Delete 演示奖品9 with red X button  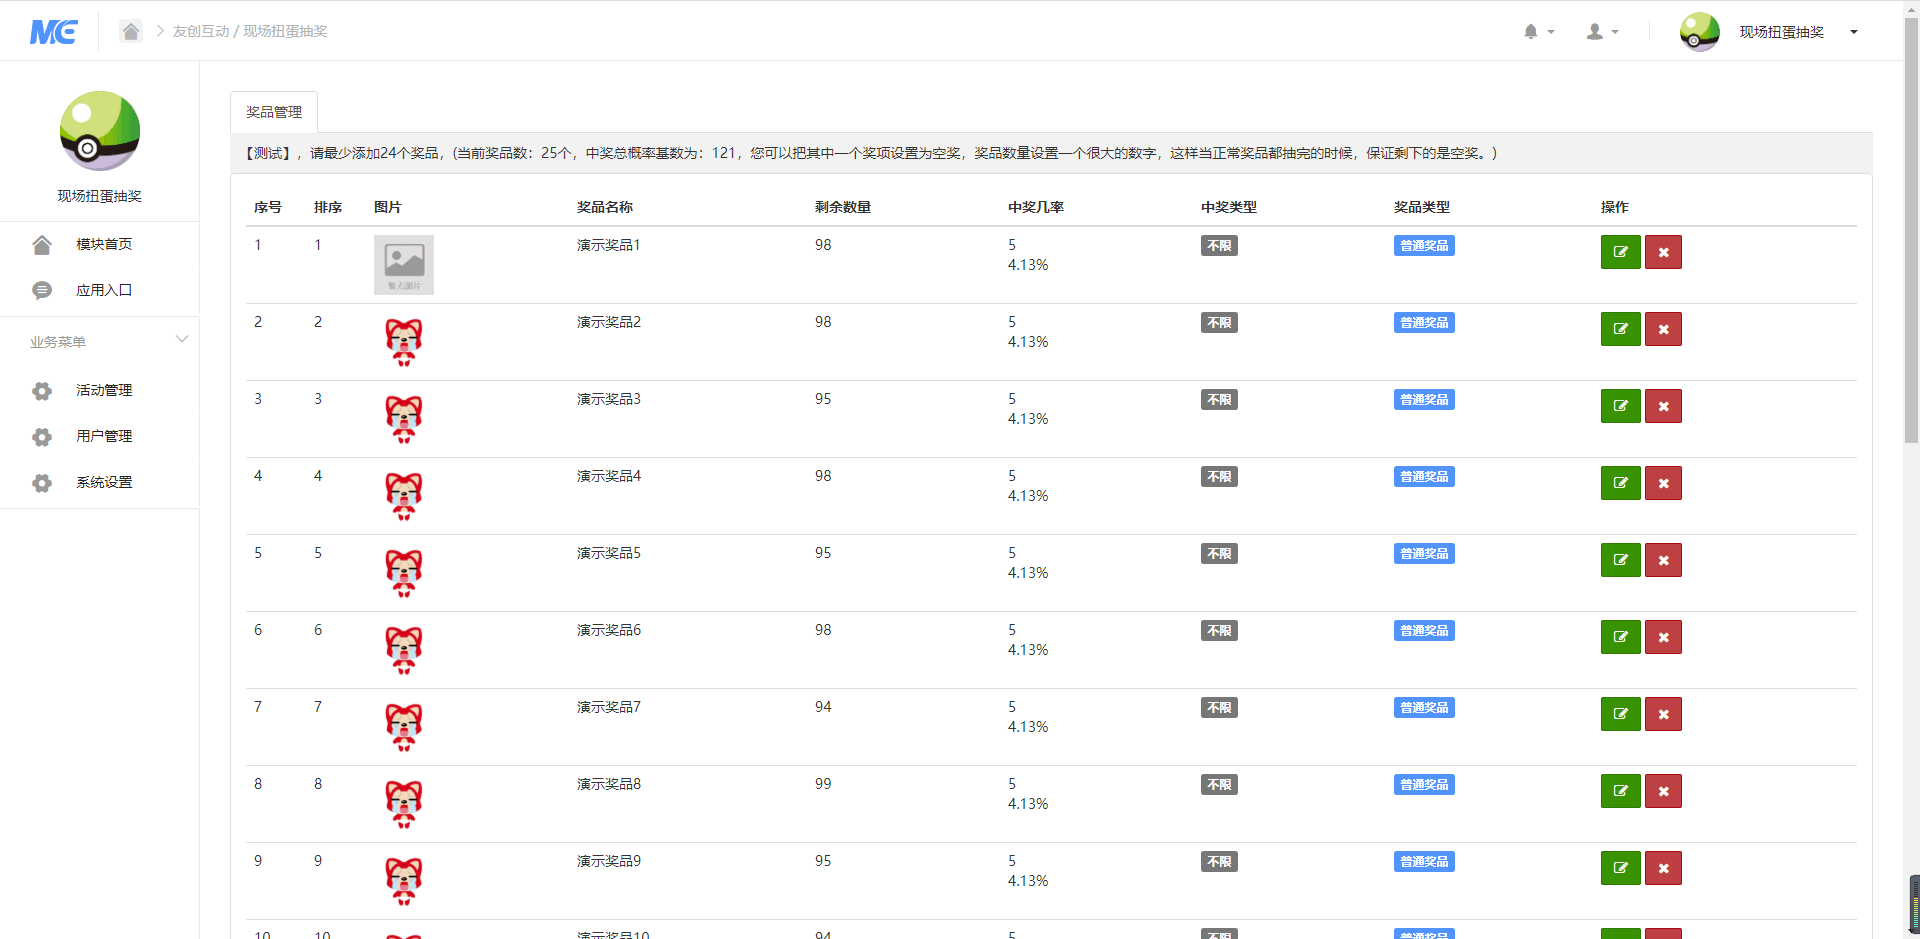point(1663,868)
